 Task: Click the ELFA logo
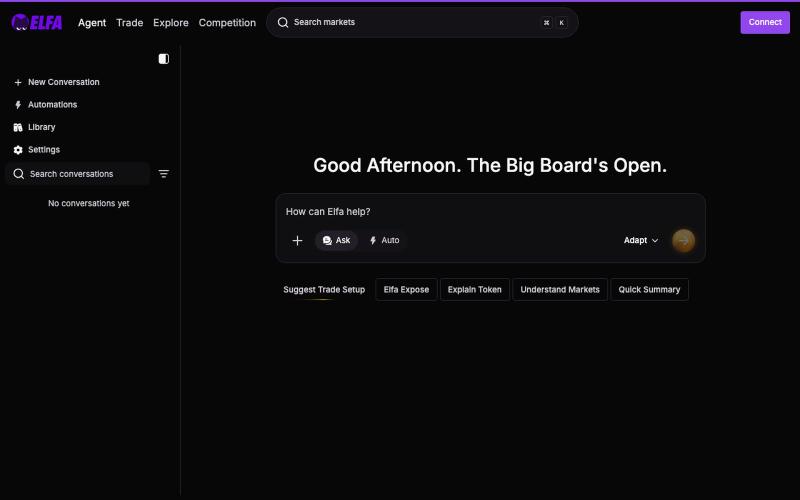(x=37, y=22)
